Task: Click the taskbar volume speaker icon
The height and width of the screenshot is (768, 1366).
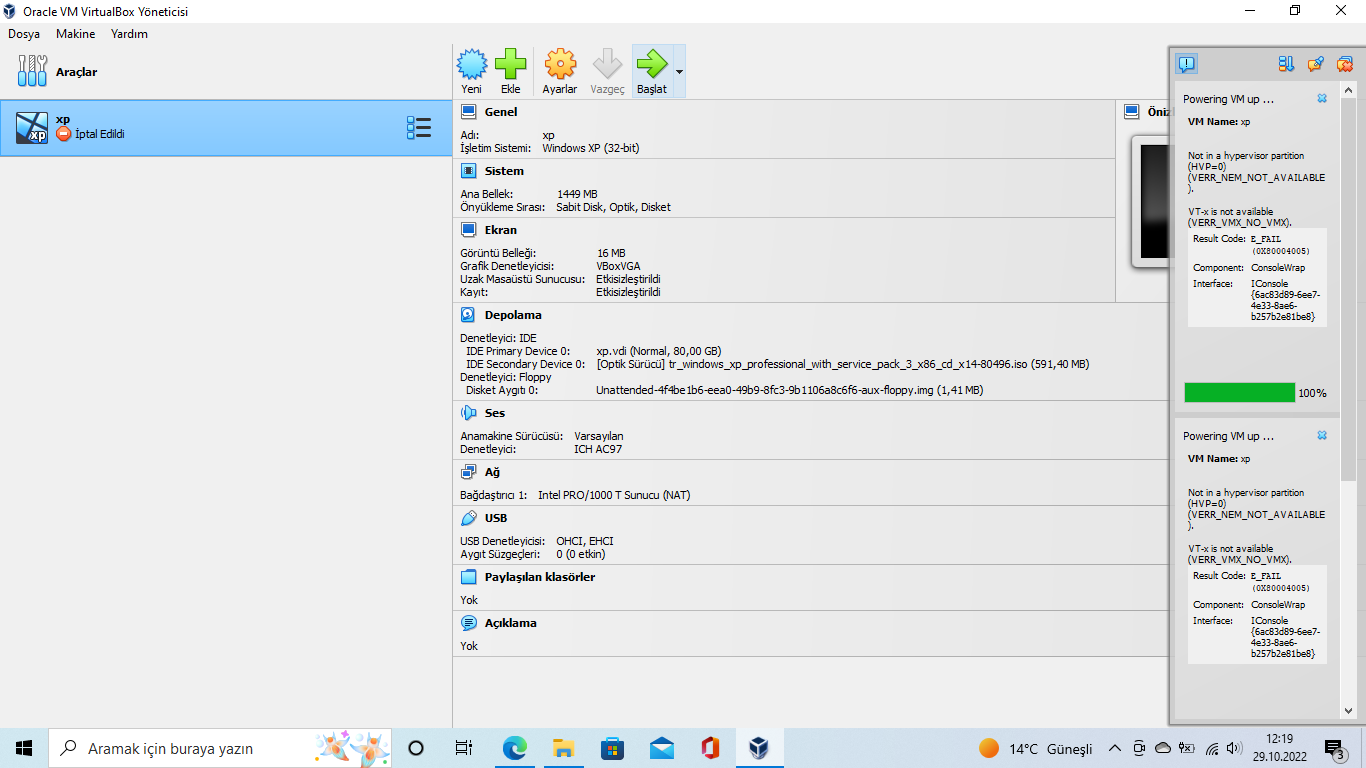Action: click(x=1234, y=748)
